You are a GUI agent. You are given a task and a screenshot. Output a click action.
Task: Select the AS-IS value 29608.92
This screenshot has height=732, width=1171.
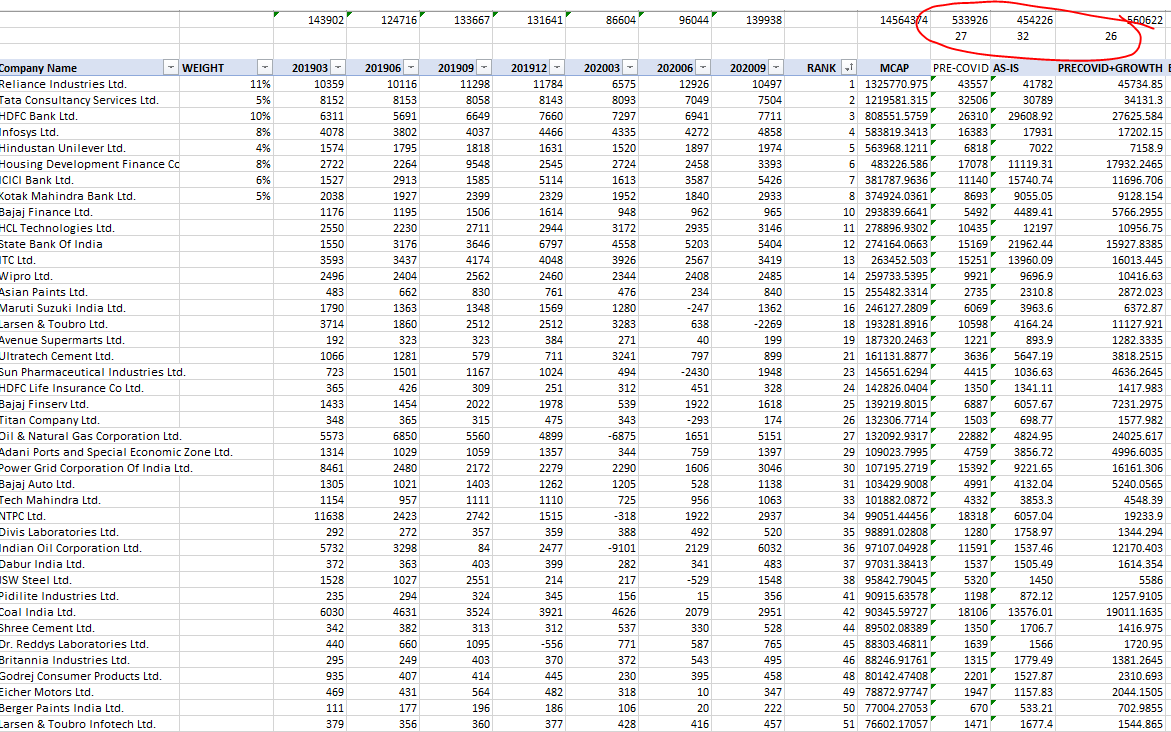[x=1023, y=117]
